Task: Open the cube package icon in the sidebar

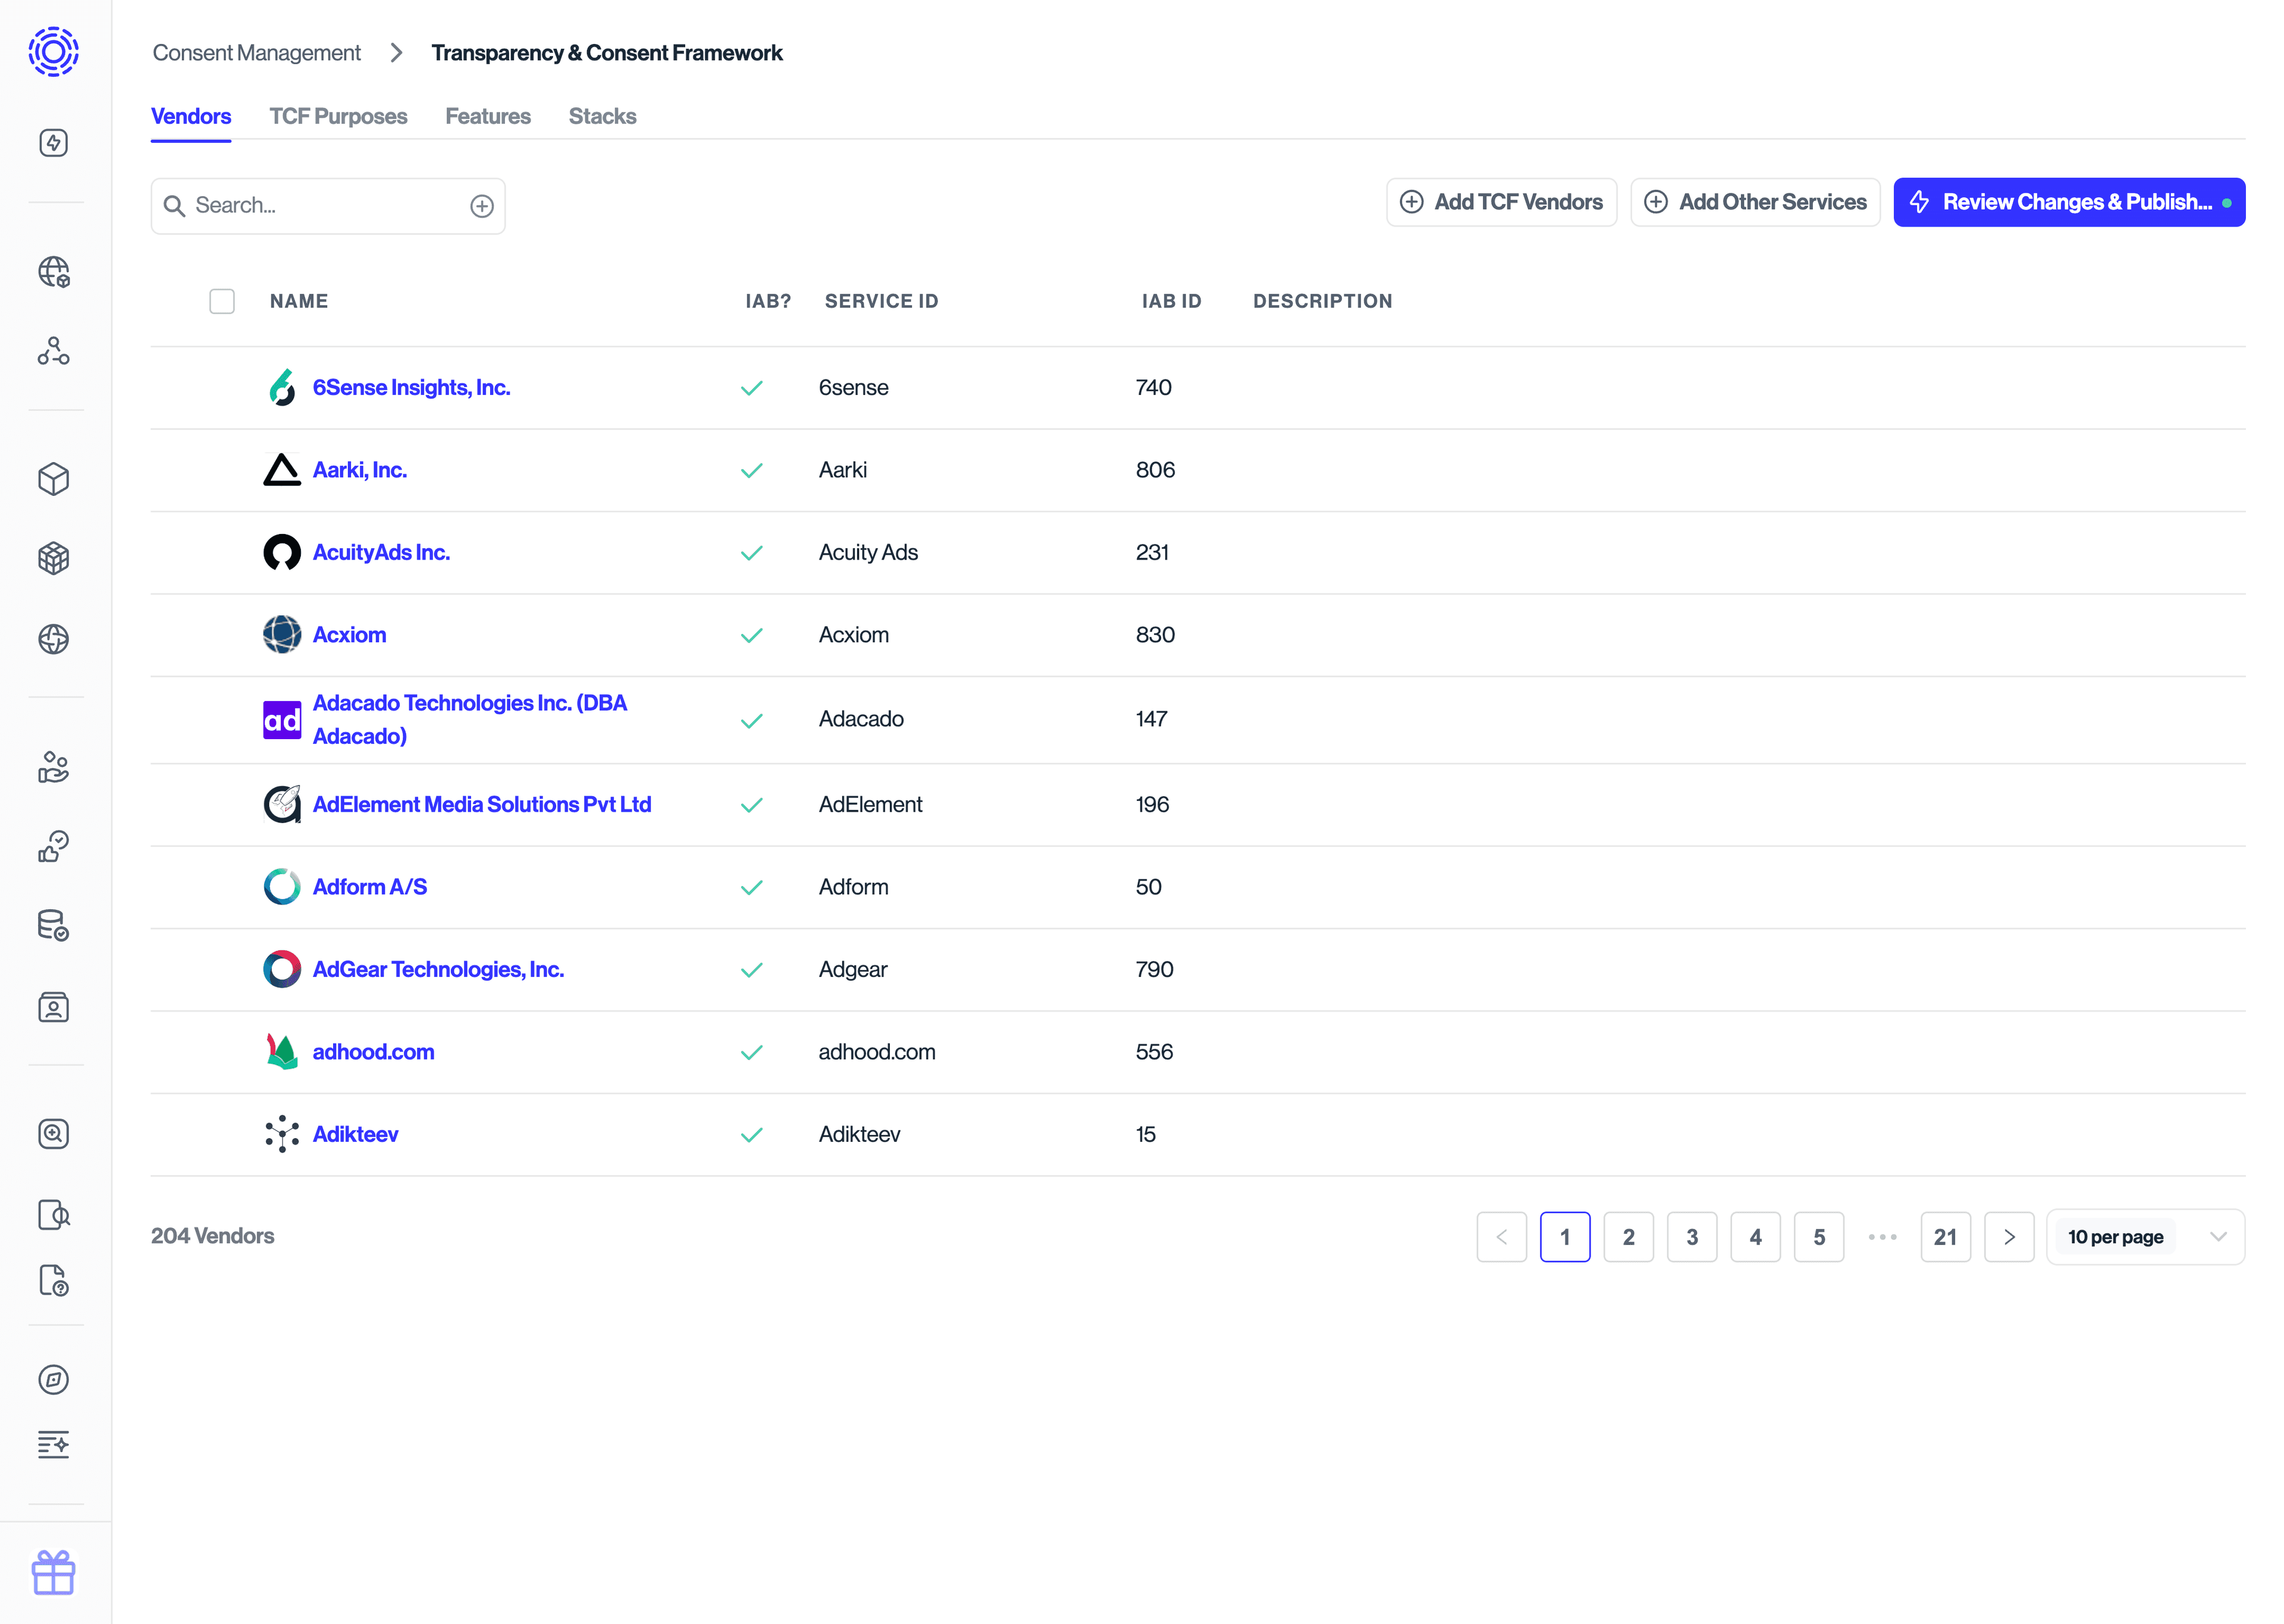Action: tap(54, 480)
